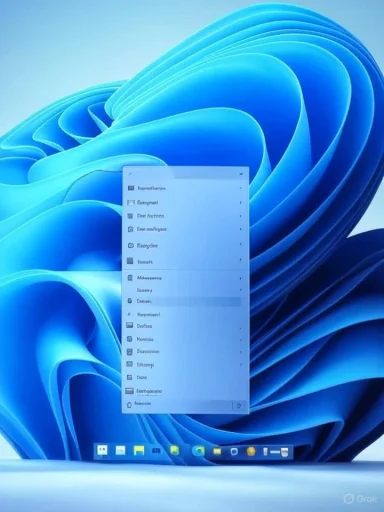Click the menu entry with the small pencil icon
Screen dimensions: 384x512
pos(185,314)
